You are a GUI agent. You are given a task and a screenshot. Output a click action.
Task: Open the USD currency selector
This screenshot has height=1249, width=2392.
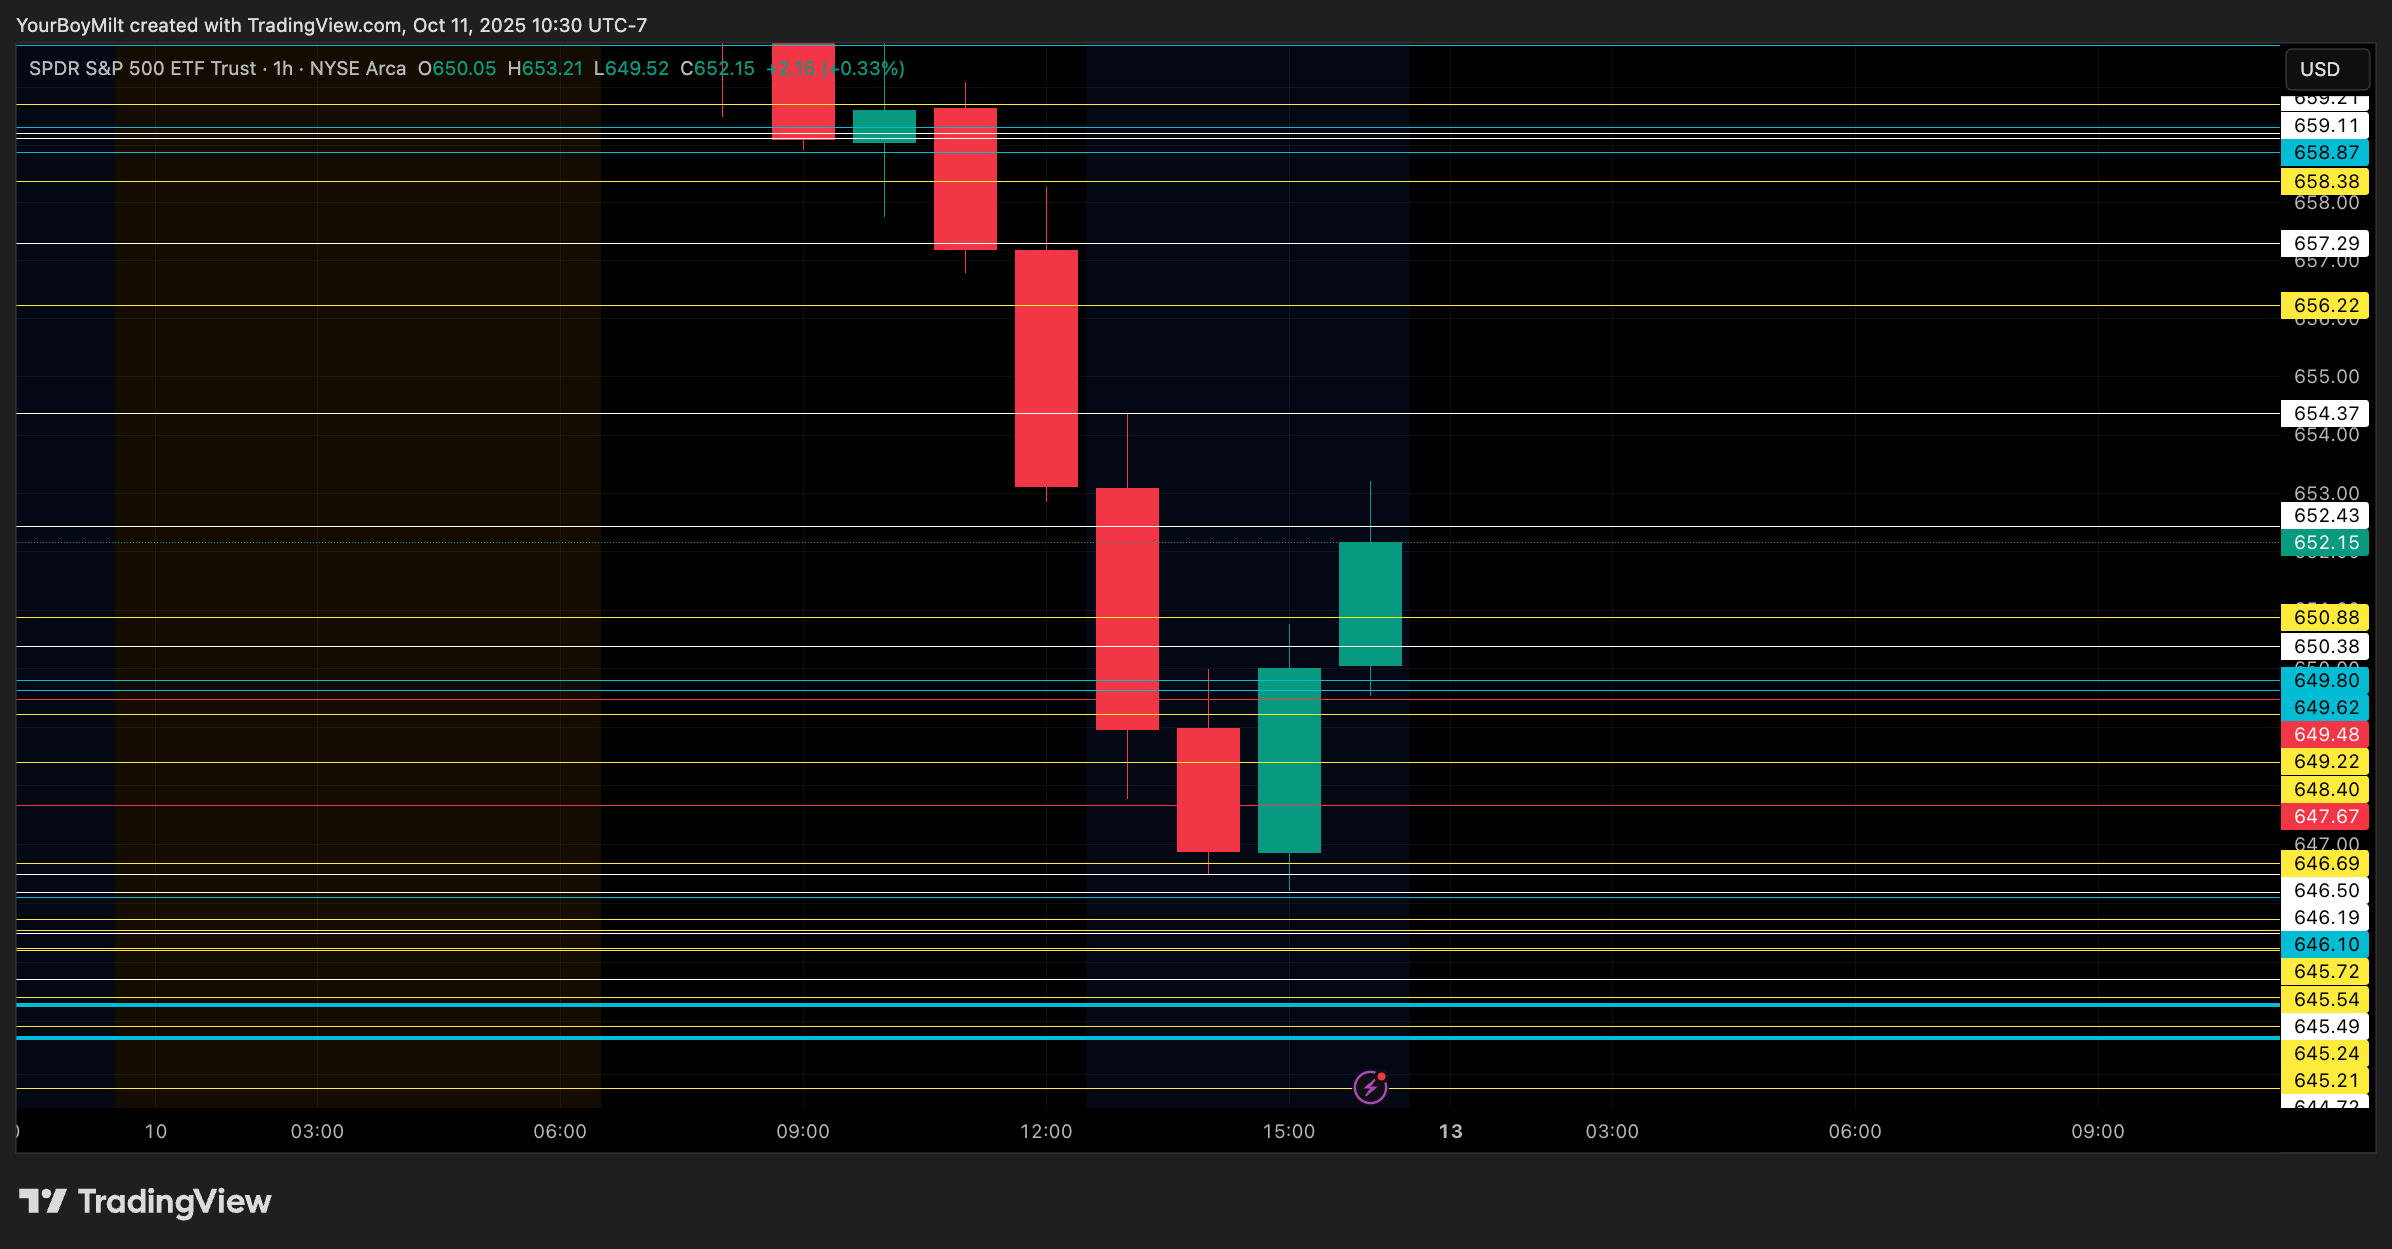[x=2326, y=69]
